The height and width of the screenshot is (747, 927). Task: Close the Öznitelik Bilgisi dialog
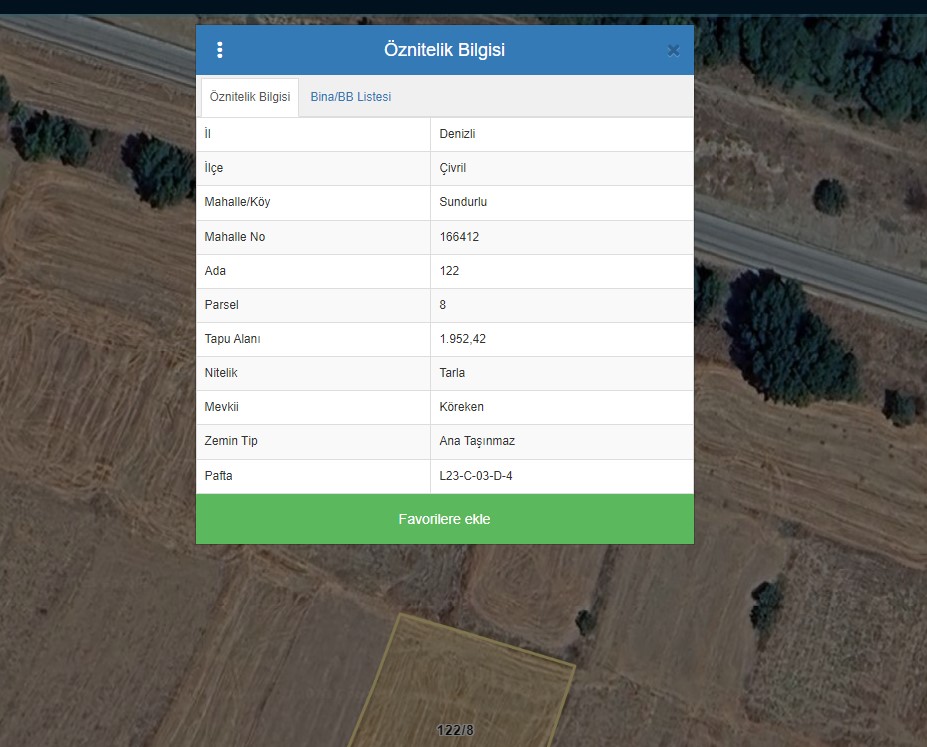pos(673,51)
